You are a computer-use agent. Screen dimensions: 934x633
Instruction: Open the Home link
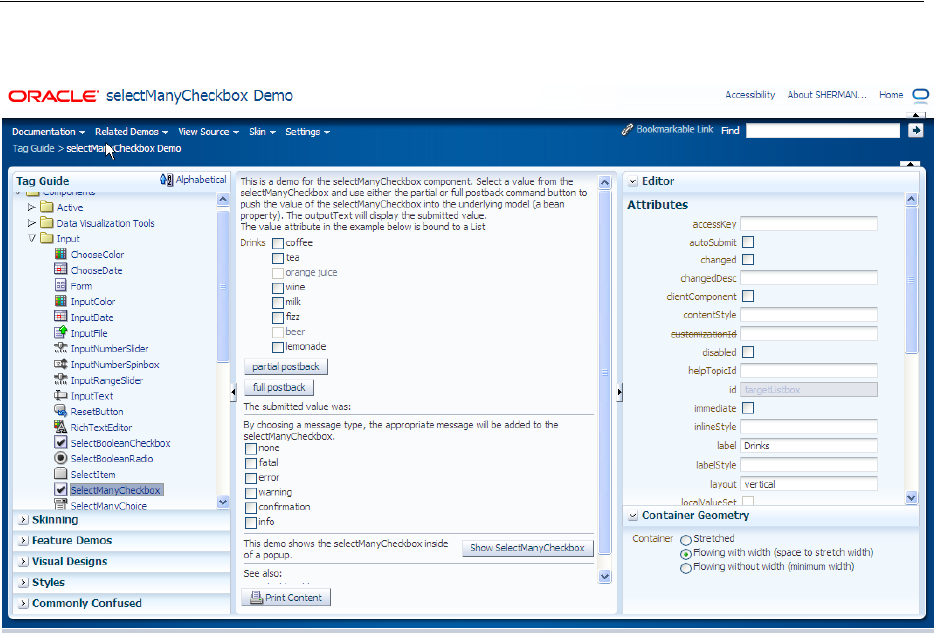(x=891, y=95)
